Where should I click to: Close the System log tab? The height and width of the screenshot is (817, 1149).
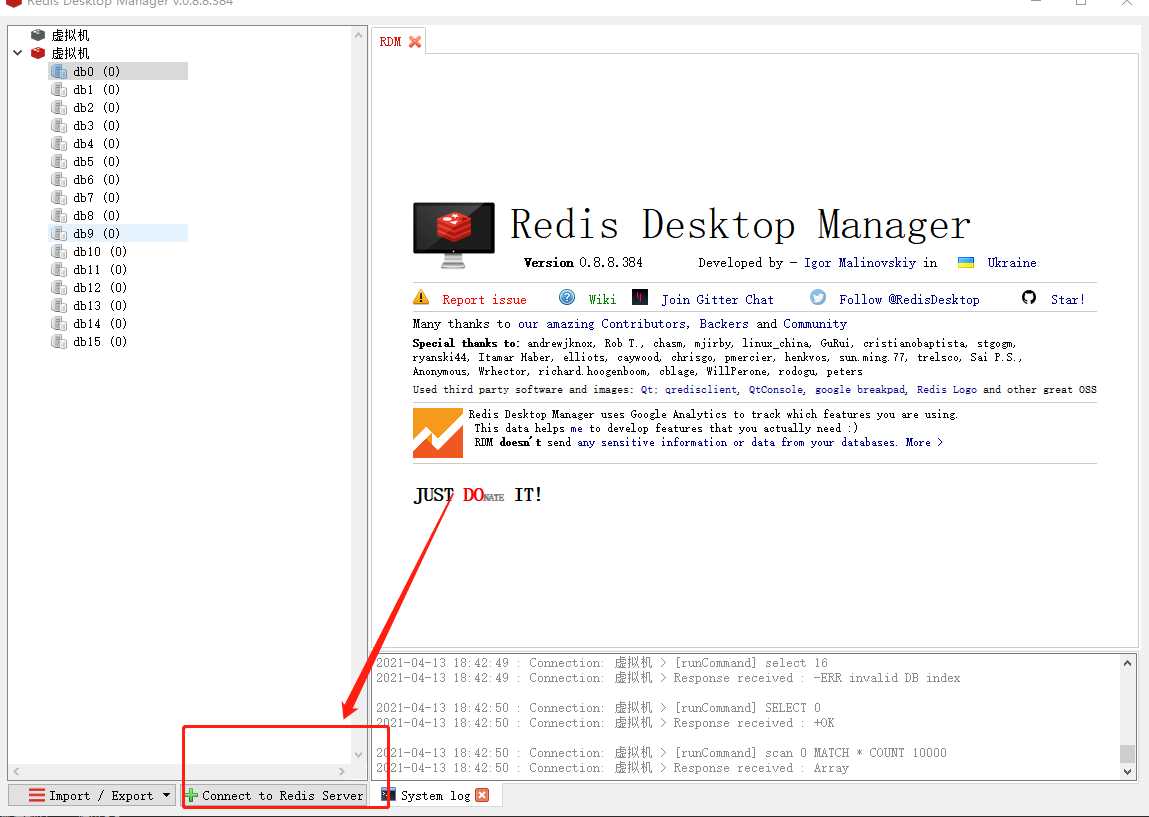481,795
